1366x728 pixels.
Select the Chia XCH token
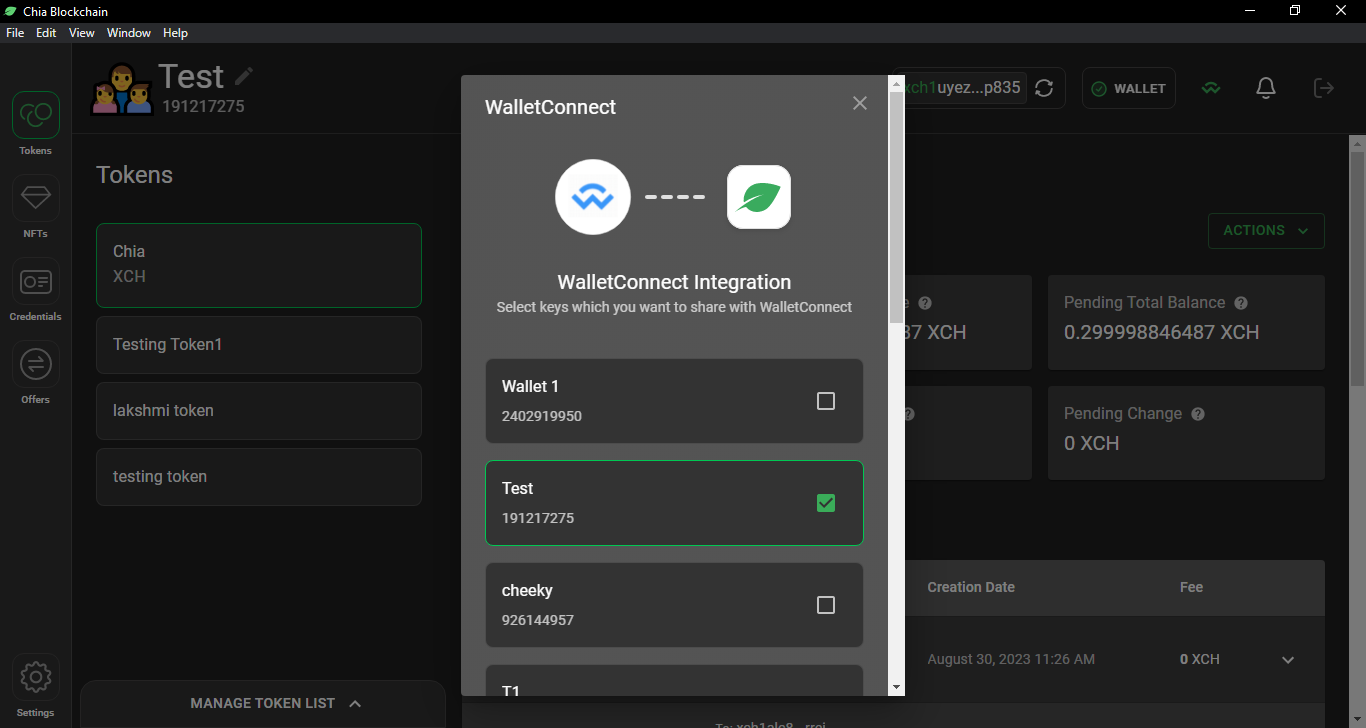tap(259, 265)
